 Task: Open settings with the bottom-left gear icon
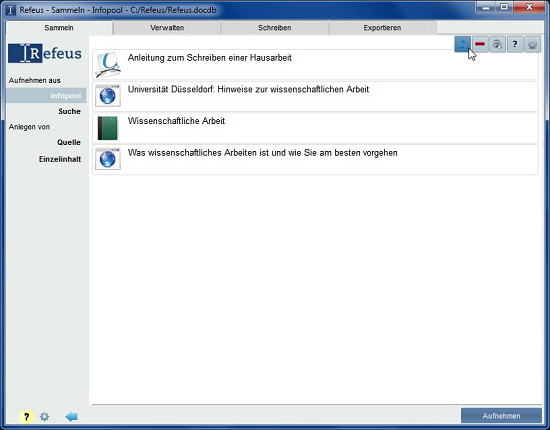coord(45,417)
